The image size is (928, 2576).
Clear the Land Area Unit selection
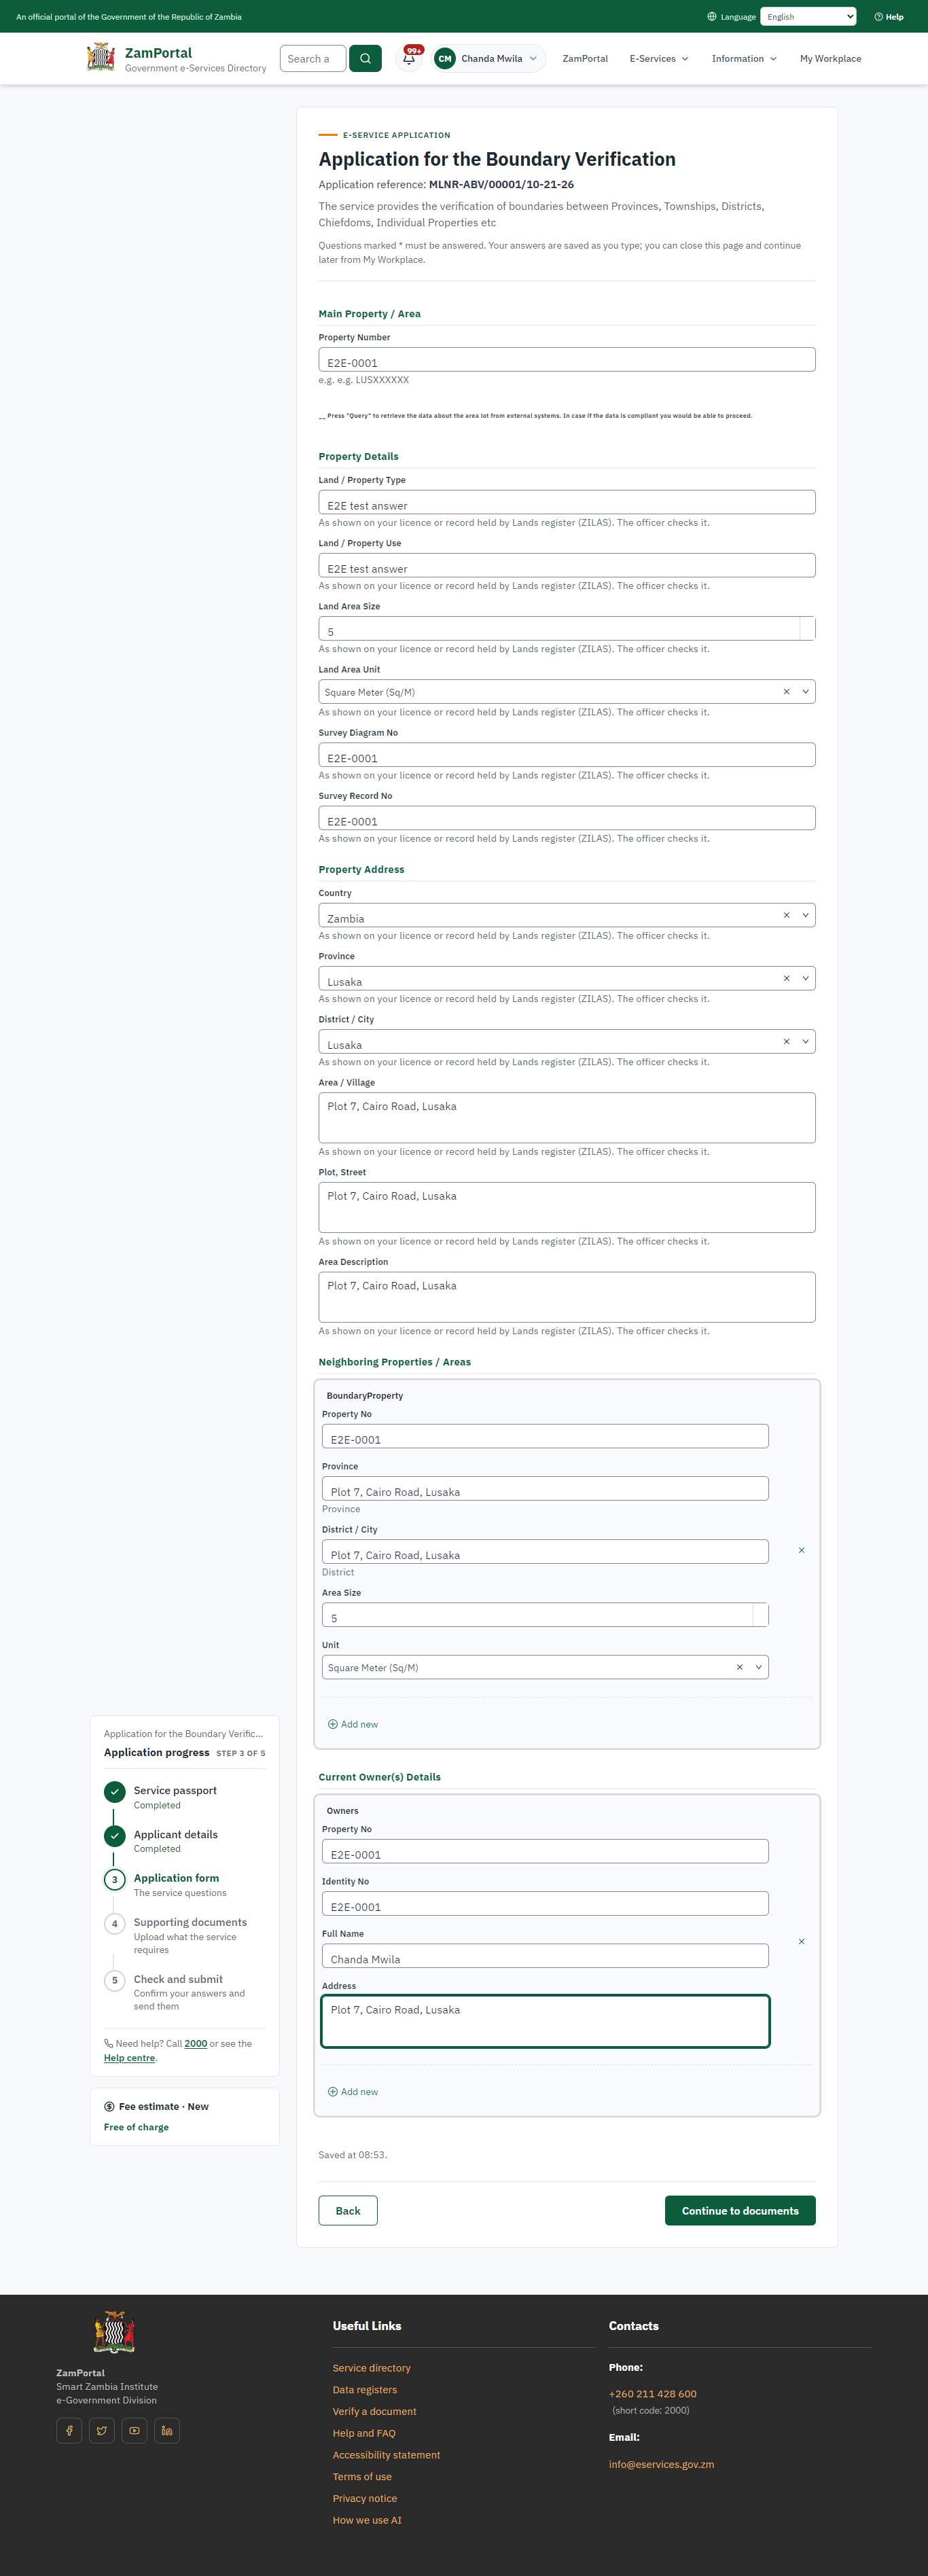tap(786, 691)
